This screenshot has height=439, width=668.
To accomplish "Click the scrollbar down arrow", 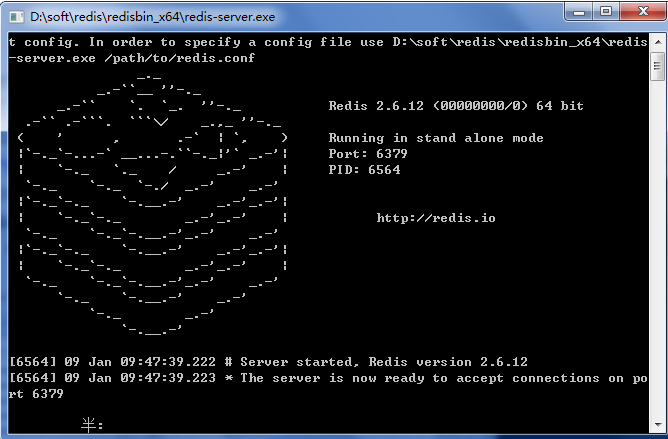I will click(657, 425).
